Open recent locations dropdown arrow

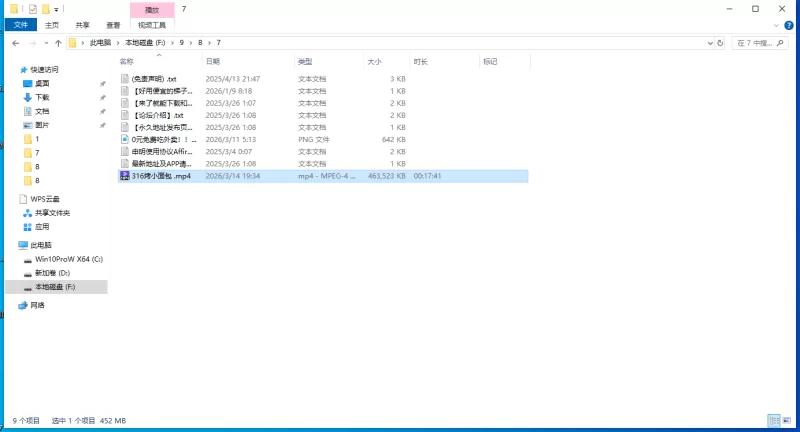click(46, 43)
